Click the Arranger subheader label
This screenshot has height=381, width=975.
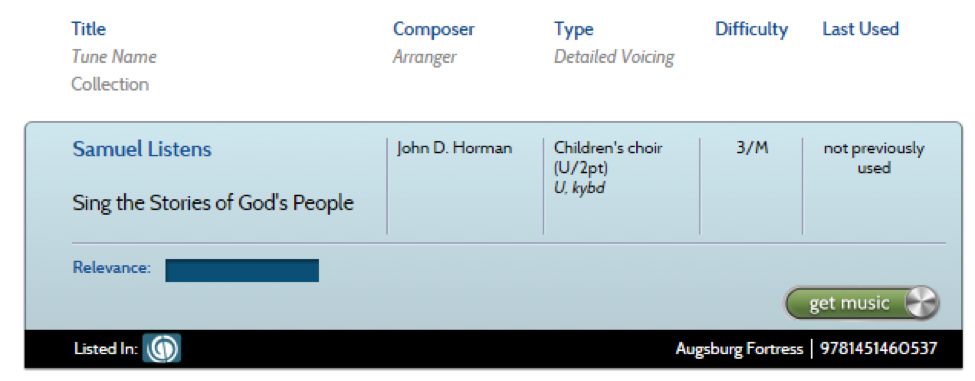tap(424, 58)
